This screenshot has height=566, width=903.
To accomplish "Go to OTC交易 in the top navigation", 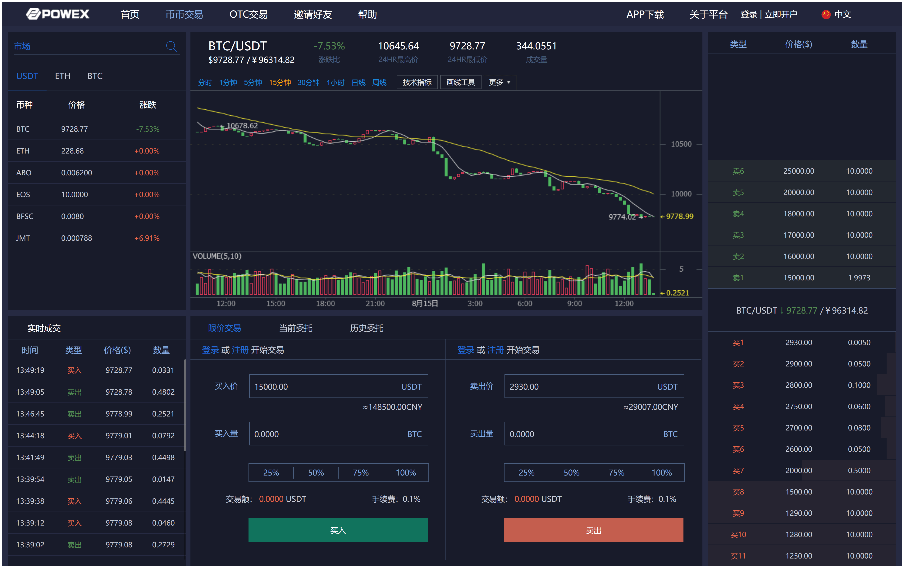I will (x=248, y=14).
